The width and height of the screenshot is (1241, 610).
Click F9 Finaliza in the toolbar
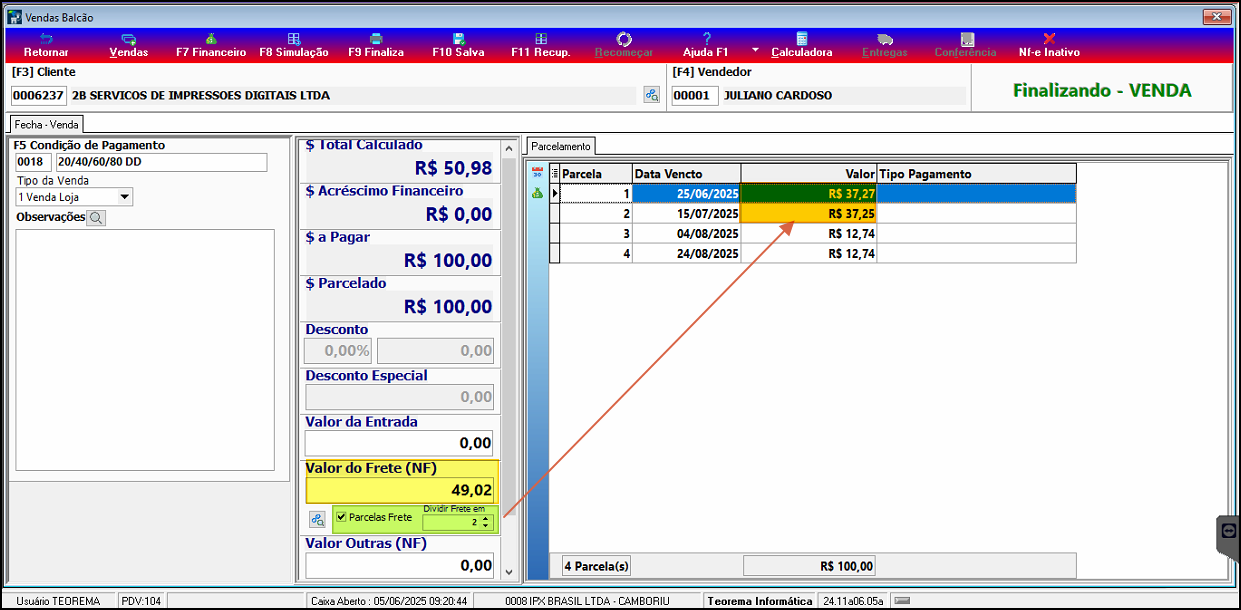pyautogui.click(x=376, y=45)
